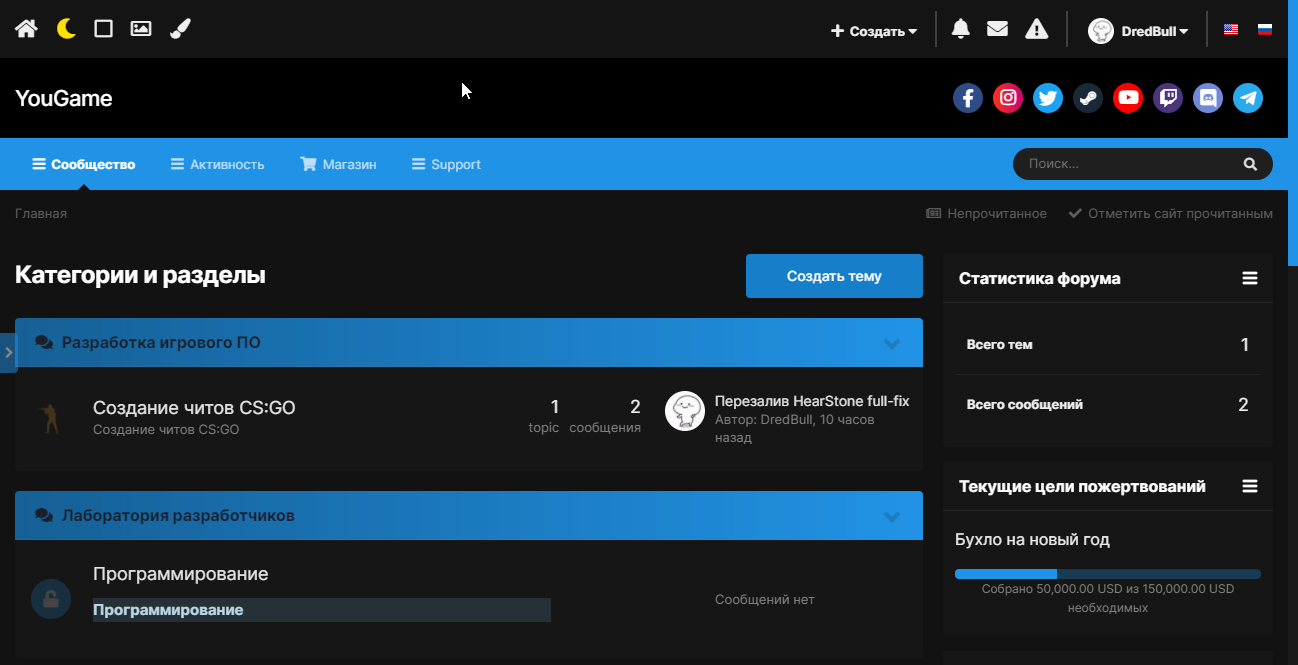The height and width of the screenshot is (665, 1298).
Task: Open the YouGame Discord link icon
Action: pyautogui.click(x=1208, y=98)
